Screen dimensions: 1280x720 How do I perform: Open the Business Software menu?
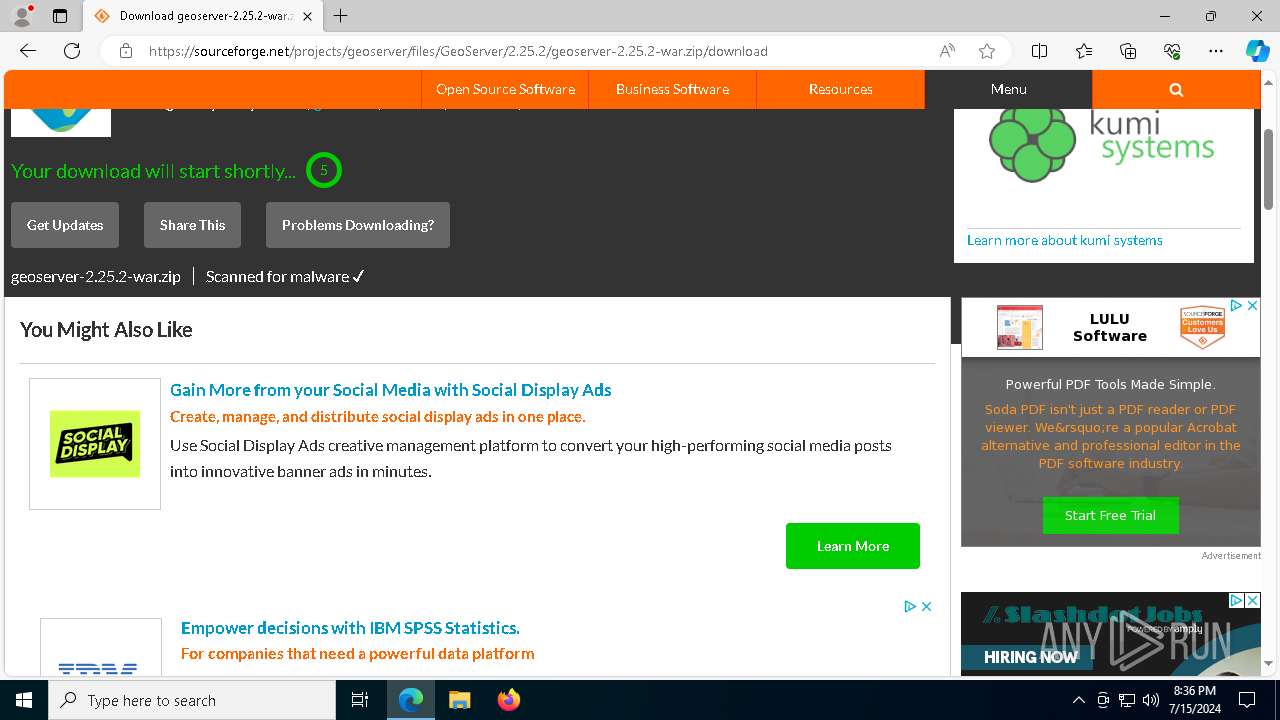[672, 89]
